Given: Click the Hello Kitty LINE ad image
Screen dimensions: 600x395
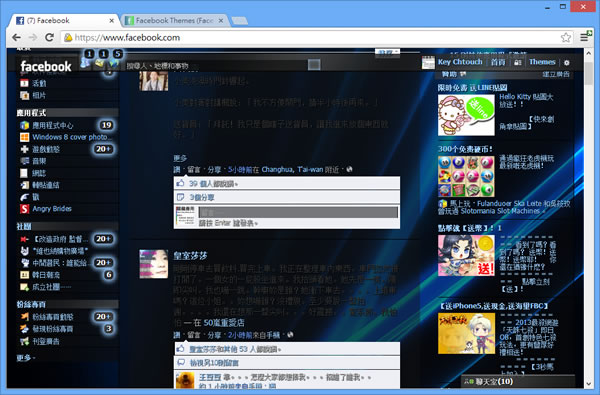Looking at the screenshot, I should click(x=466, y=115).
